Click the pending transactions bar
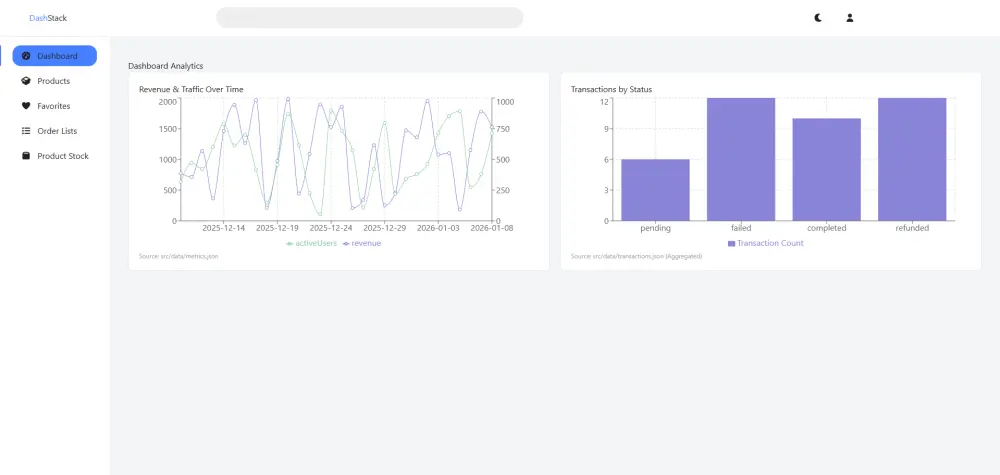The height and width of the screenshot is (475, 1000). 655,190
